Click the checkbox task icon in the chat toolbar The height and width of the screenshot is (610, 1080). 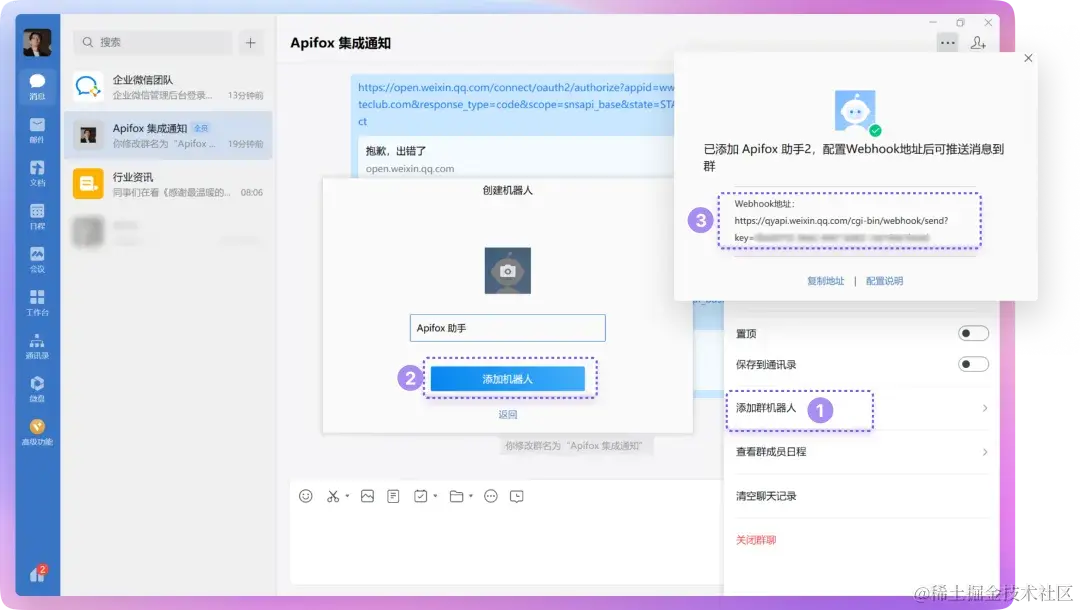point(420,496)
